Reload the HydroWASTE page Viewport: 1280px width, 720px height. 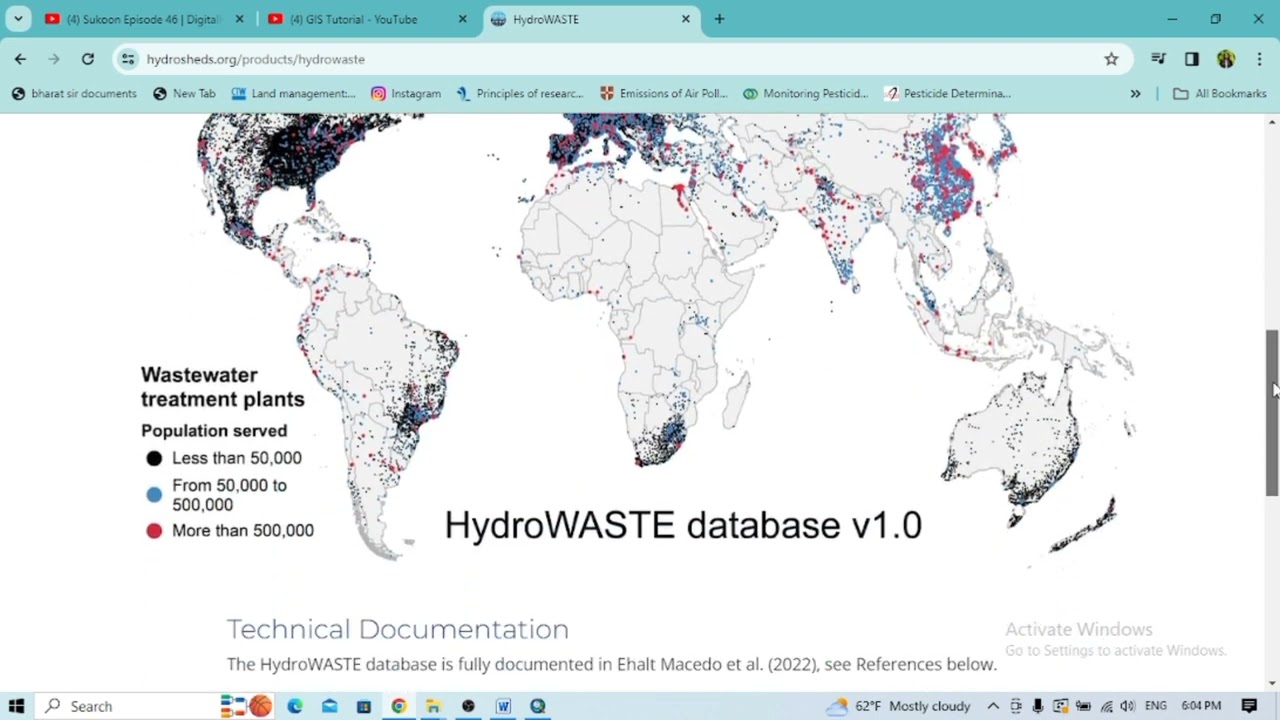pos(88,59)
